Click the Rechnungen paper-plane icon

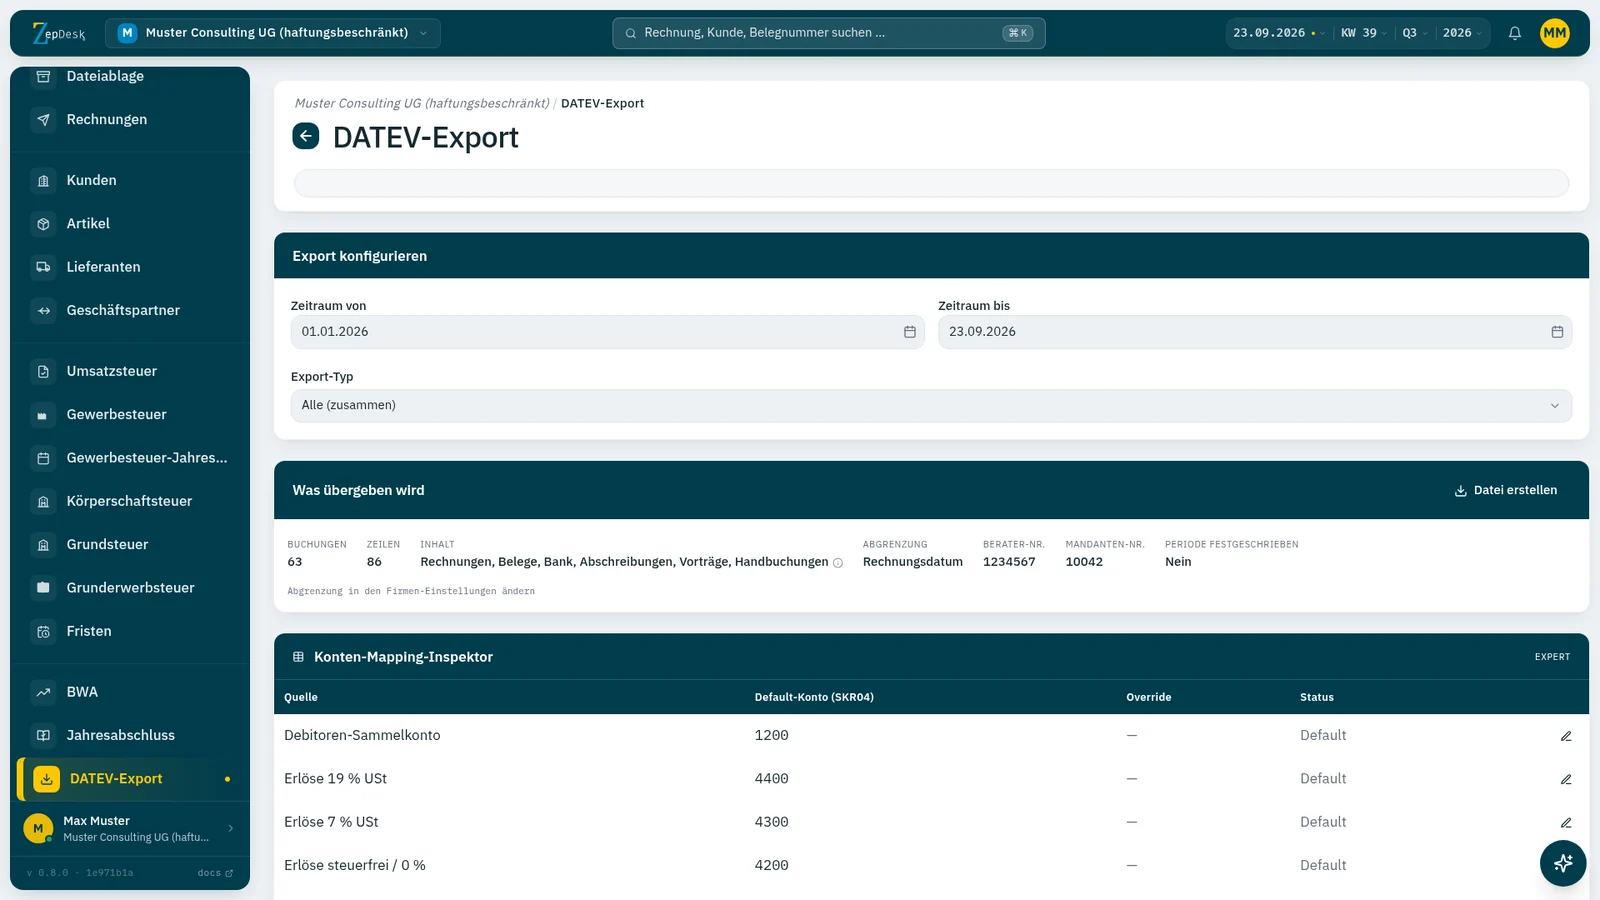pos(43,120)
